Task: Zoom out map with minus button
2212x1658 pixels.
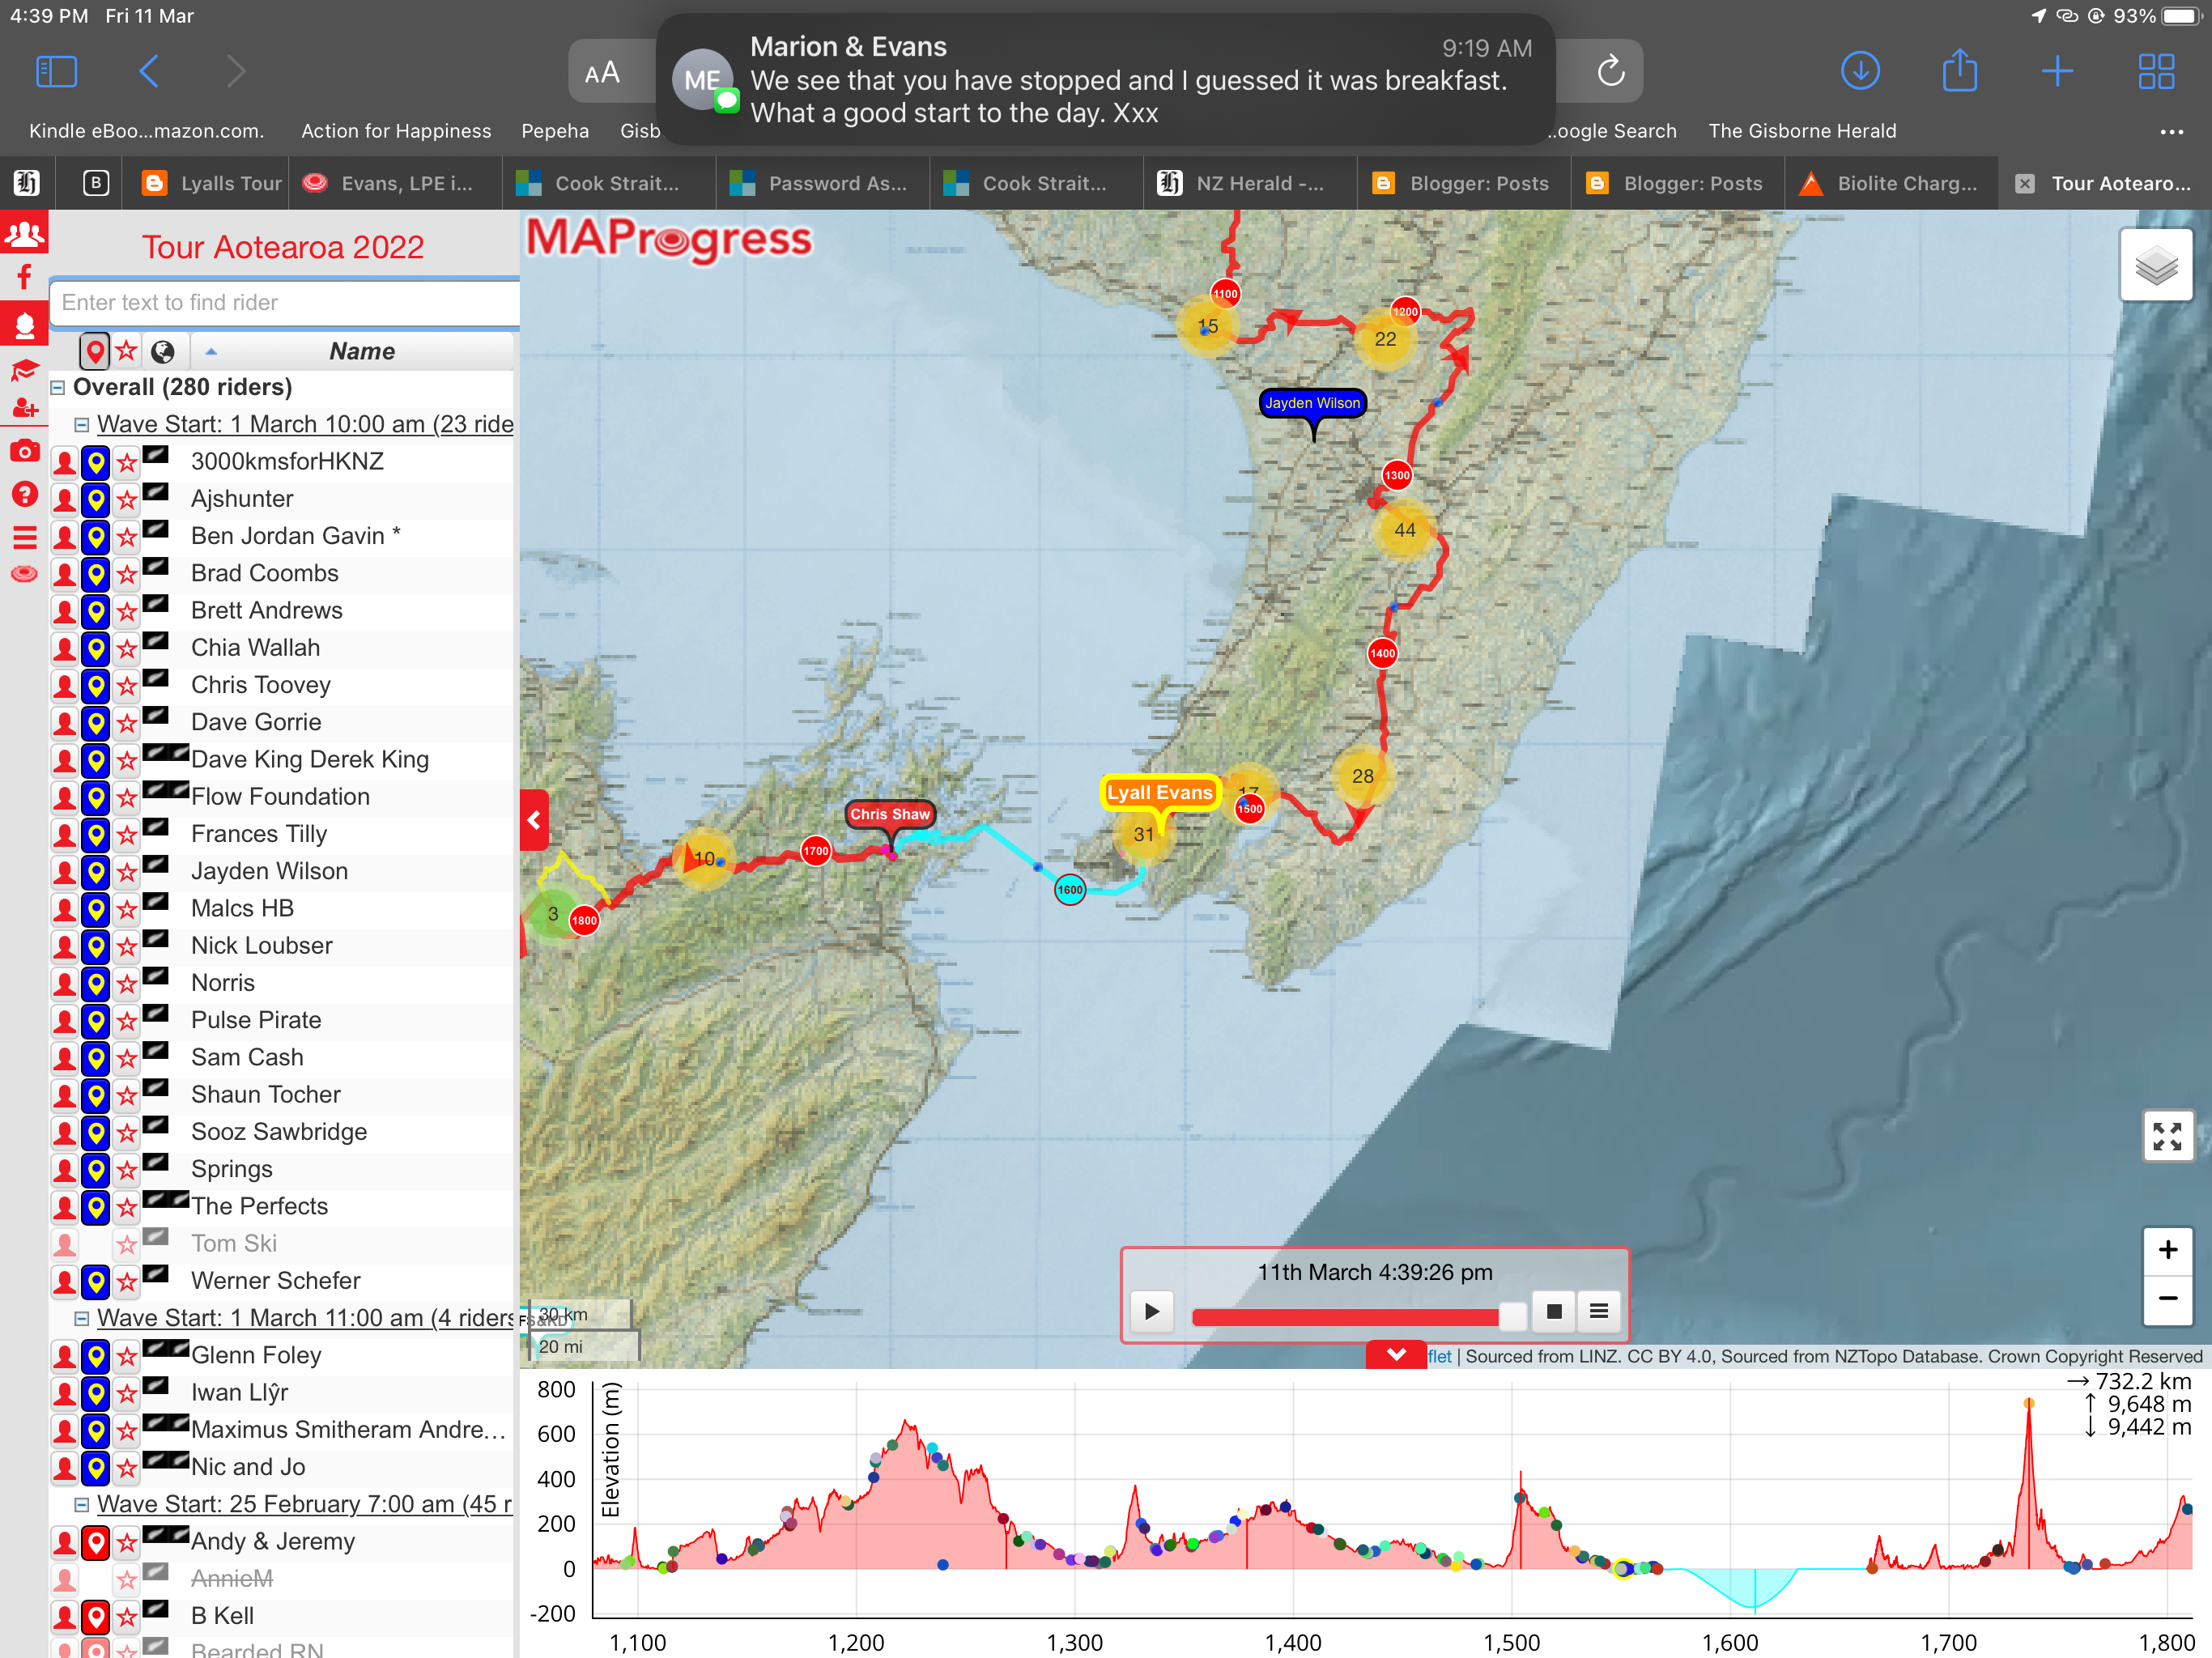Action: click(x=2167, y=1299)
